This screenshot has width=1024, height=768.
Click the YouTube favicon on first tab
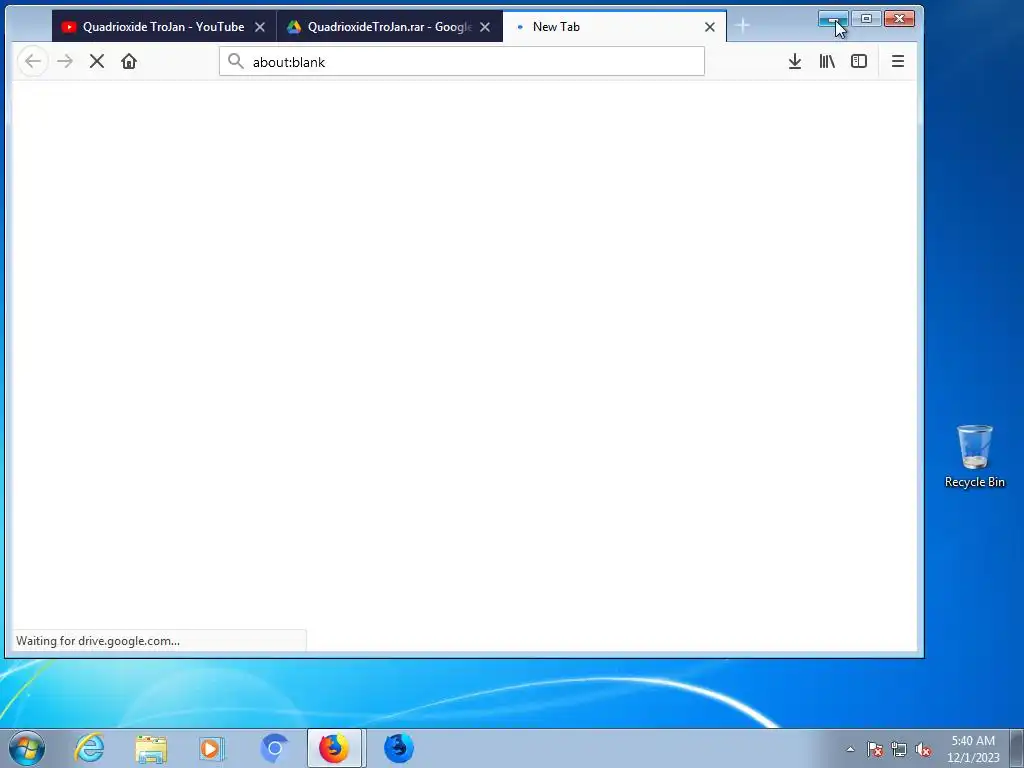(69, 27)
